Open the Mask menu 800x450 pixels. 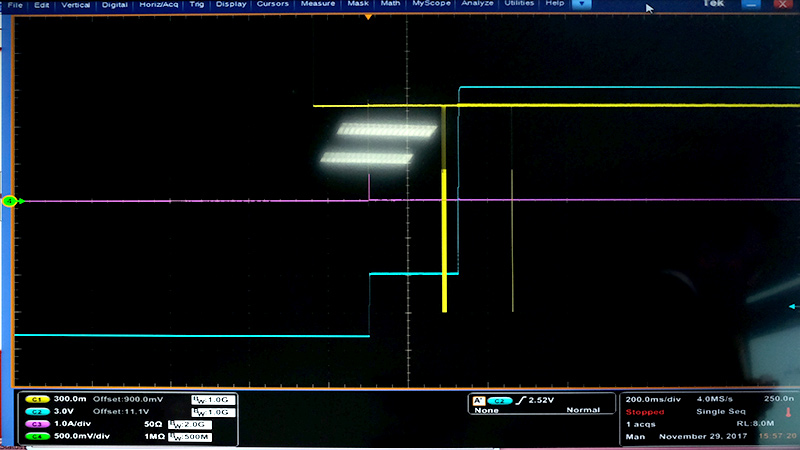358,4
